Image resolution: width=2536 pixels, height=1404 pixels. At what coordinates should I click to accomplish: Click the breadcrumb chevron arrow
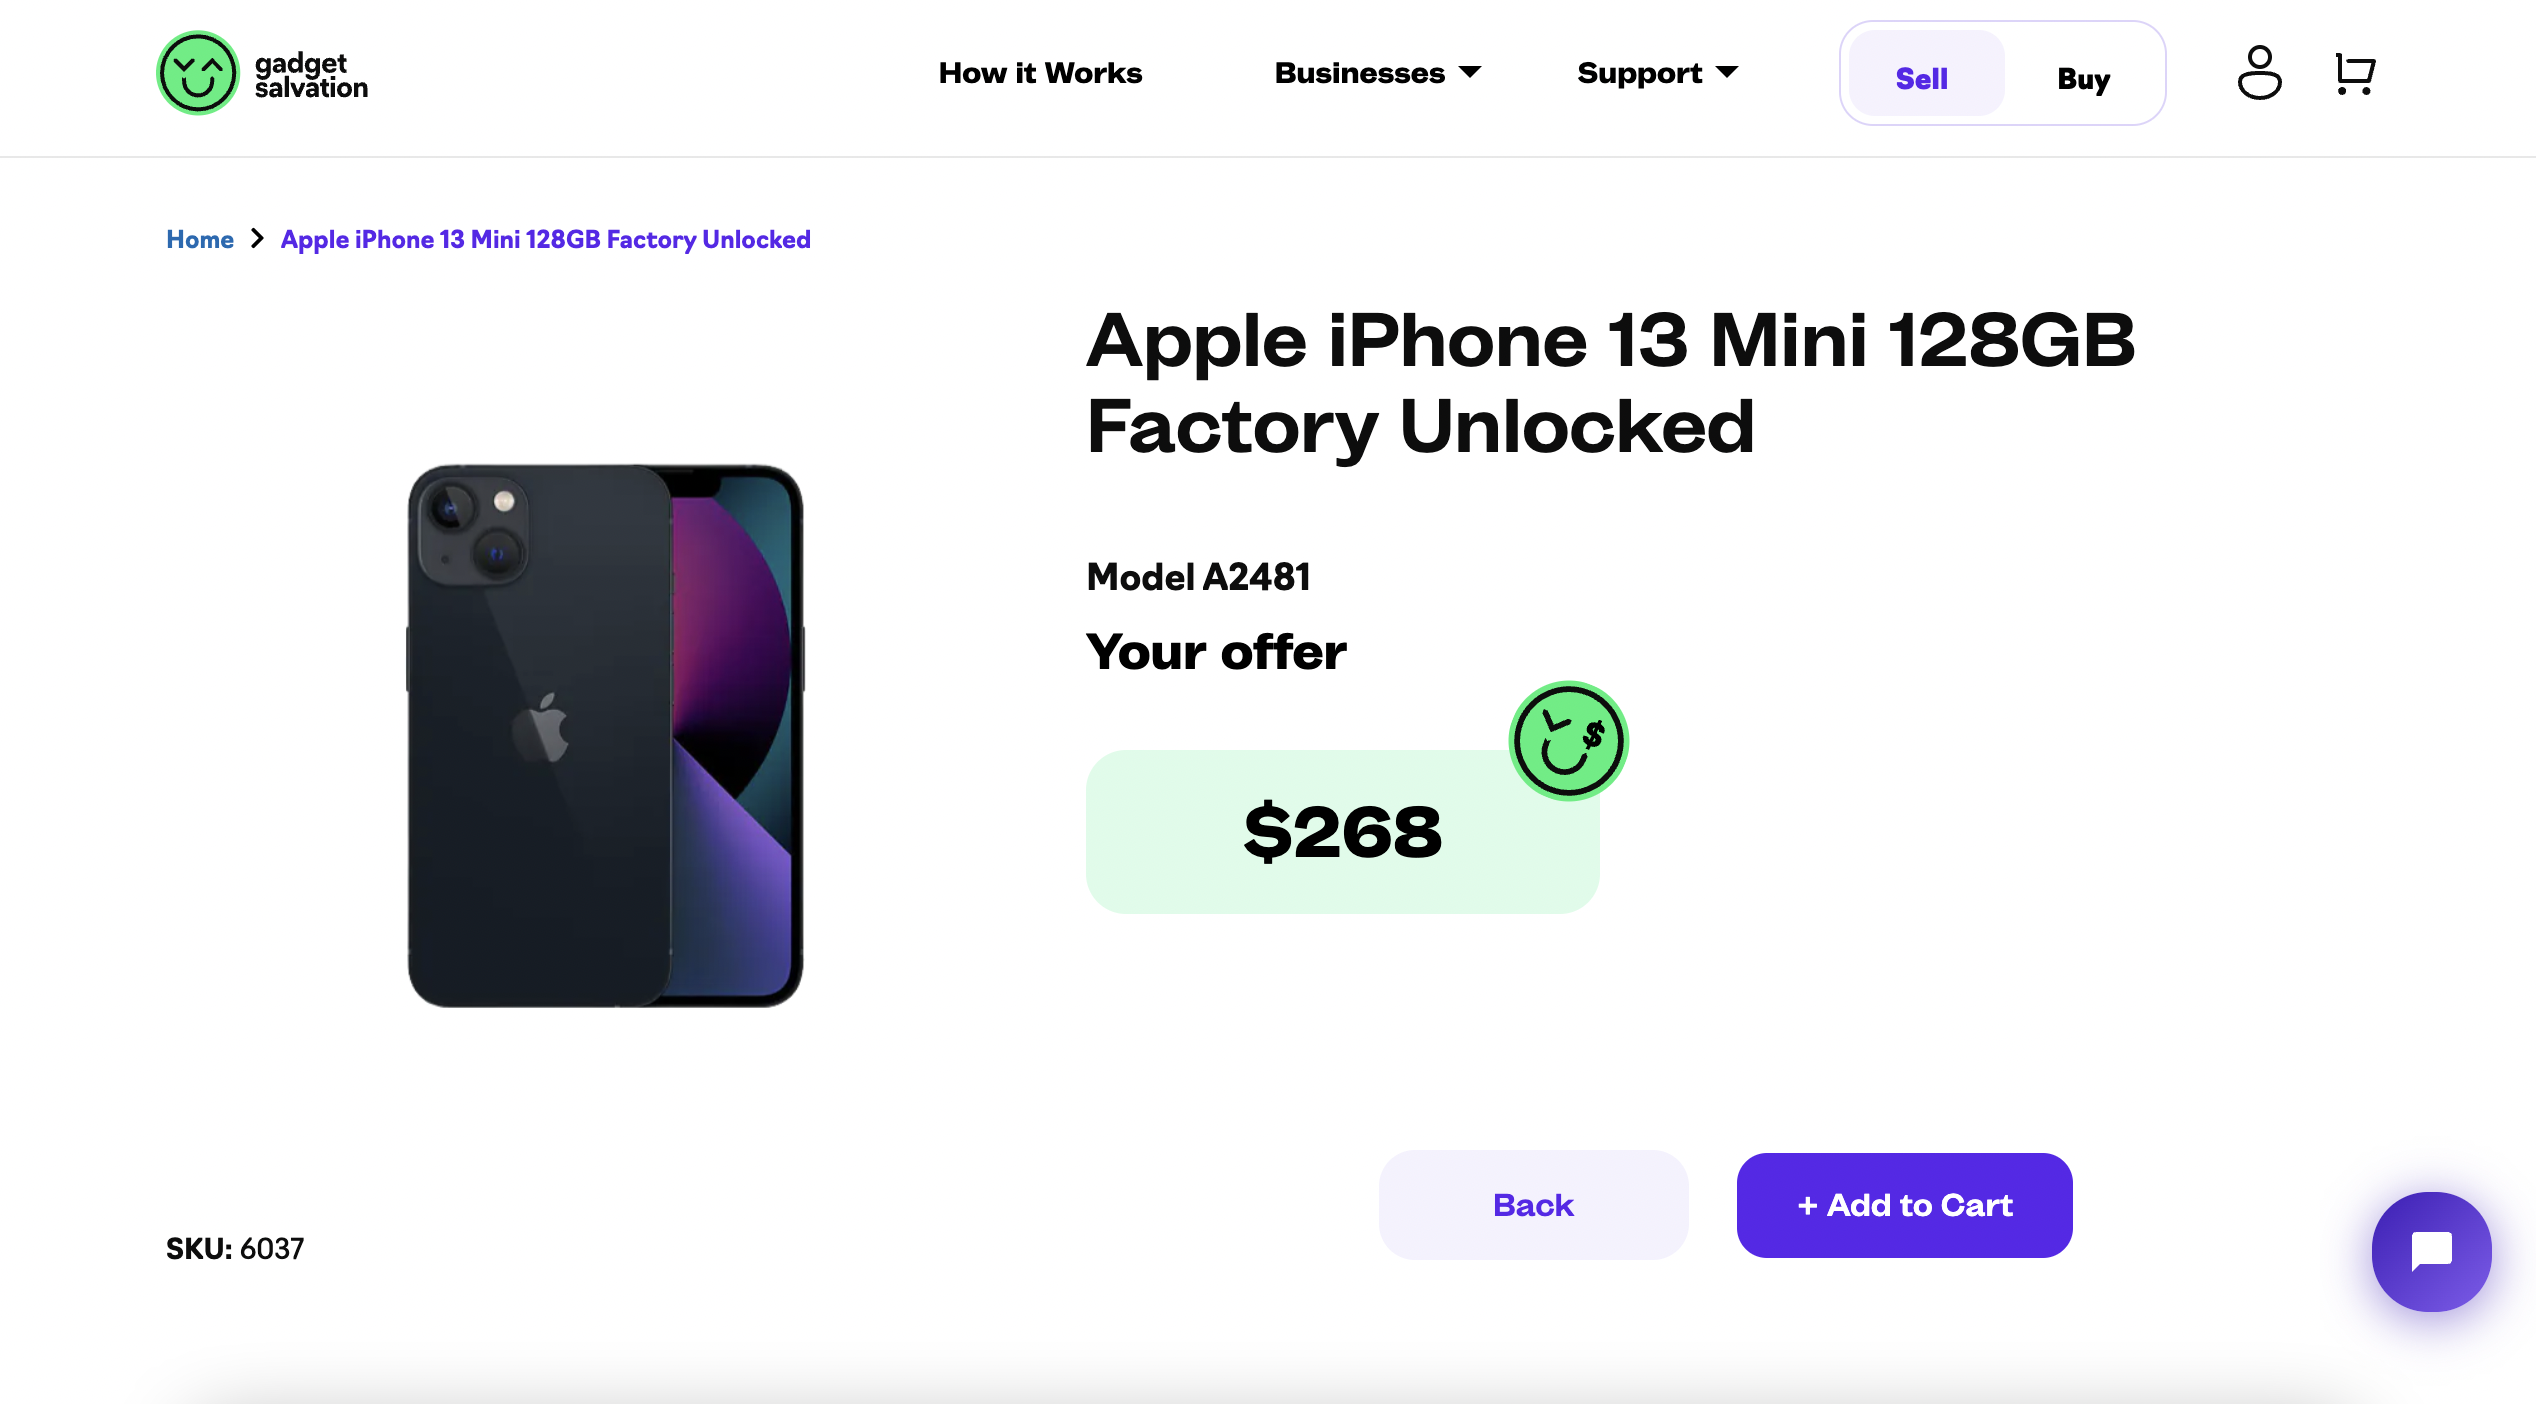click(x=257, y=239)
